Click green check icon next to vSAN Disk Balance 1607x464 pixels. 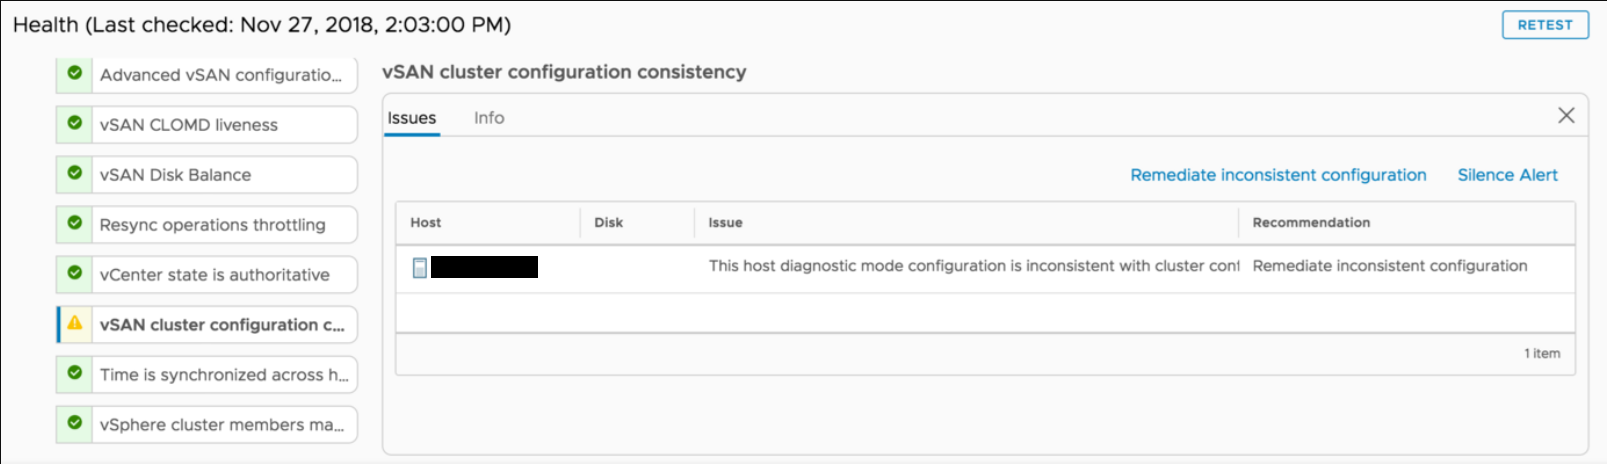coord(75,173)
